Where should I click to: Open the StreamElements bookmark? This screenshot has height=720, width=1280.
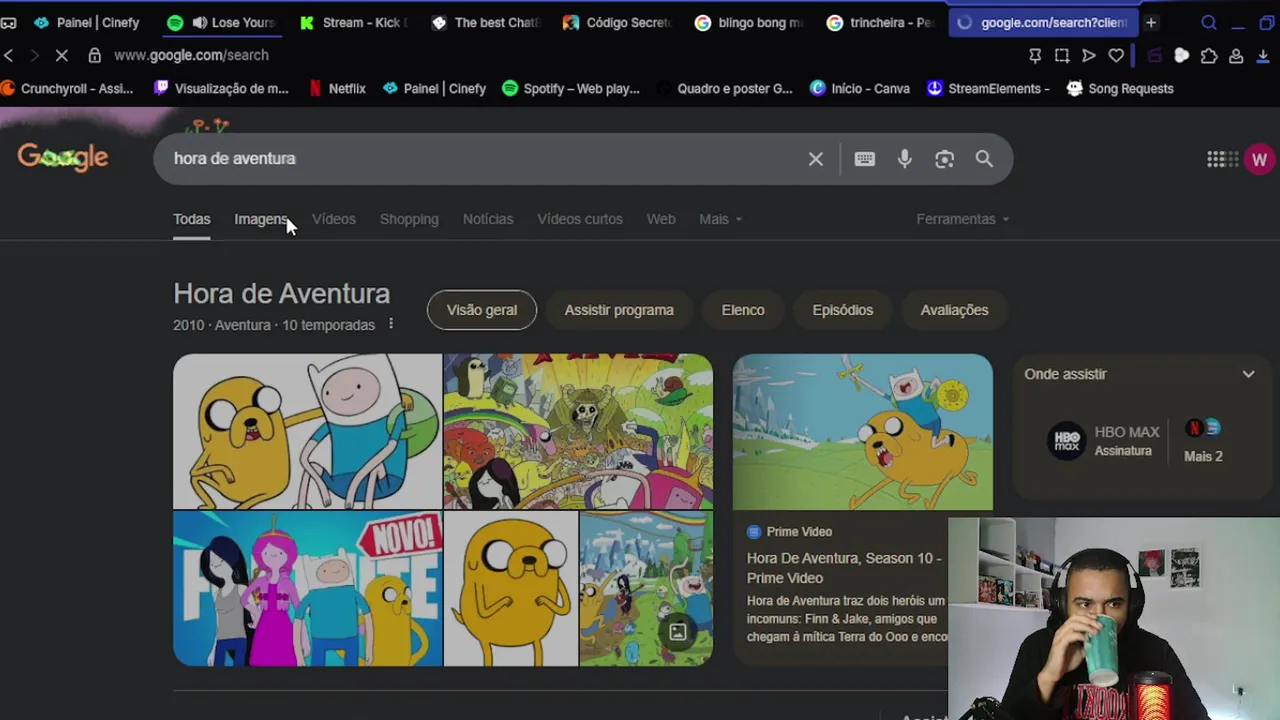click(988, 88)
